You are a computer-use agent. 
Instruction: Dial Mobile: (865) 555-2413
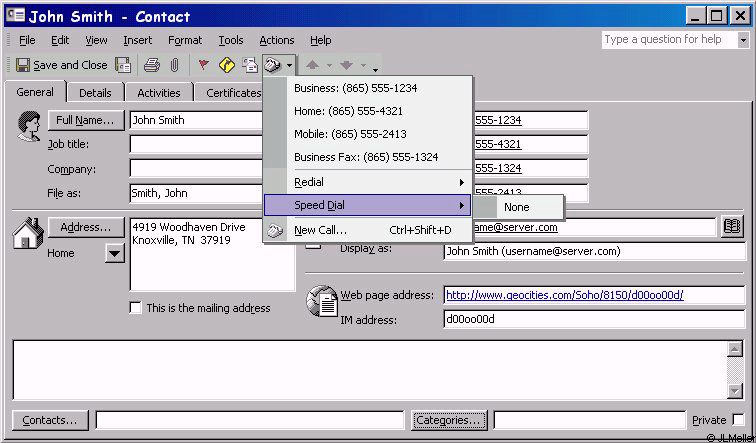pyautogui.click(x=367, y=134)
